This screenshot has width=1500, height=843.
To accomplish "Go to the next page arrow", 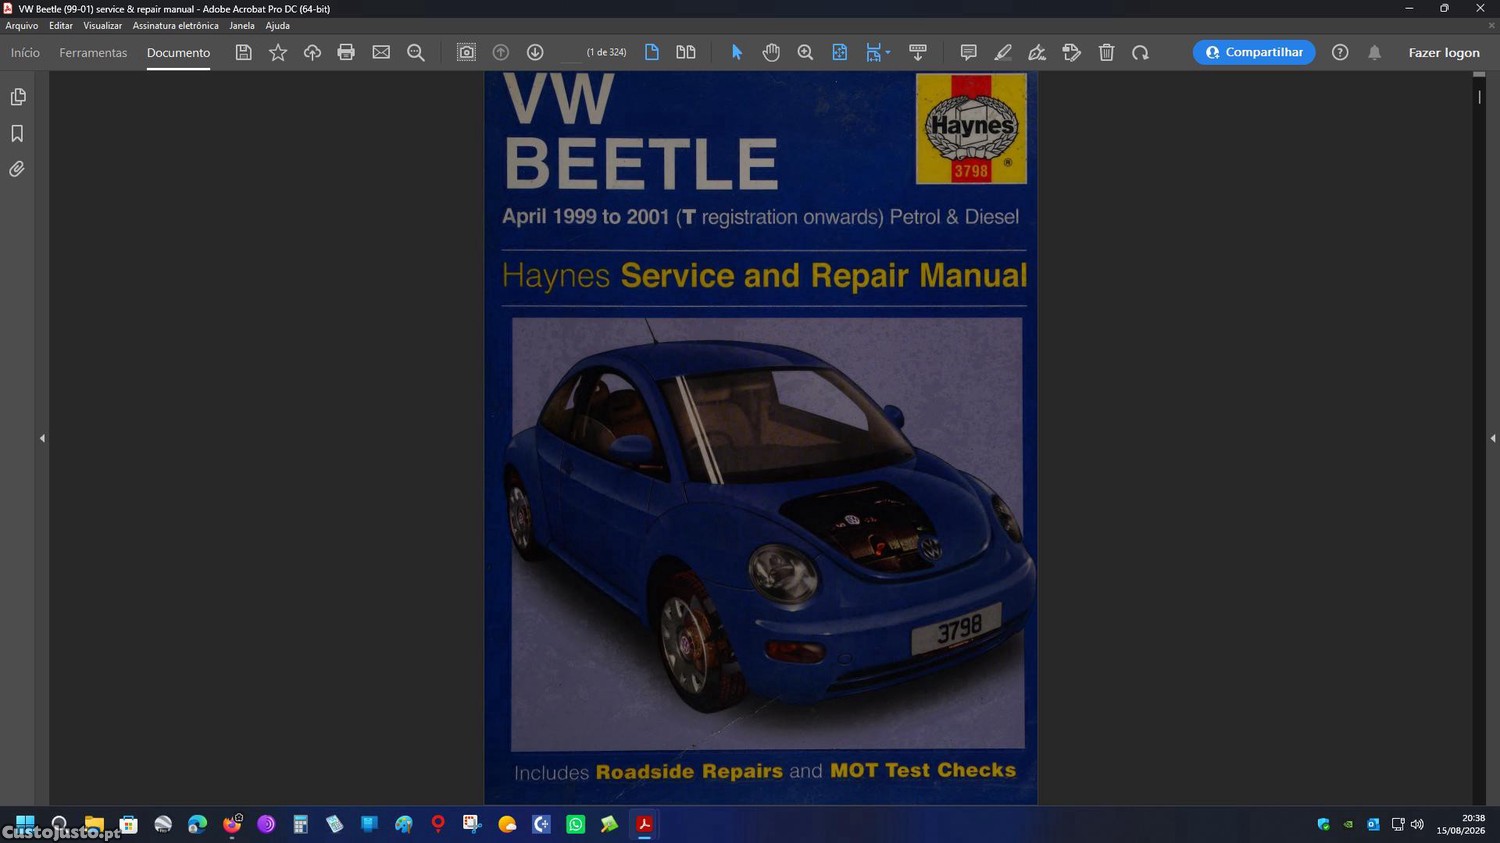I will point(535,52).
